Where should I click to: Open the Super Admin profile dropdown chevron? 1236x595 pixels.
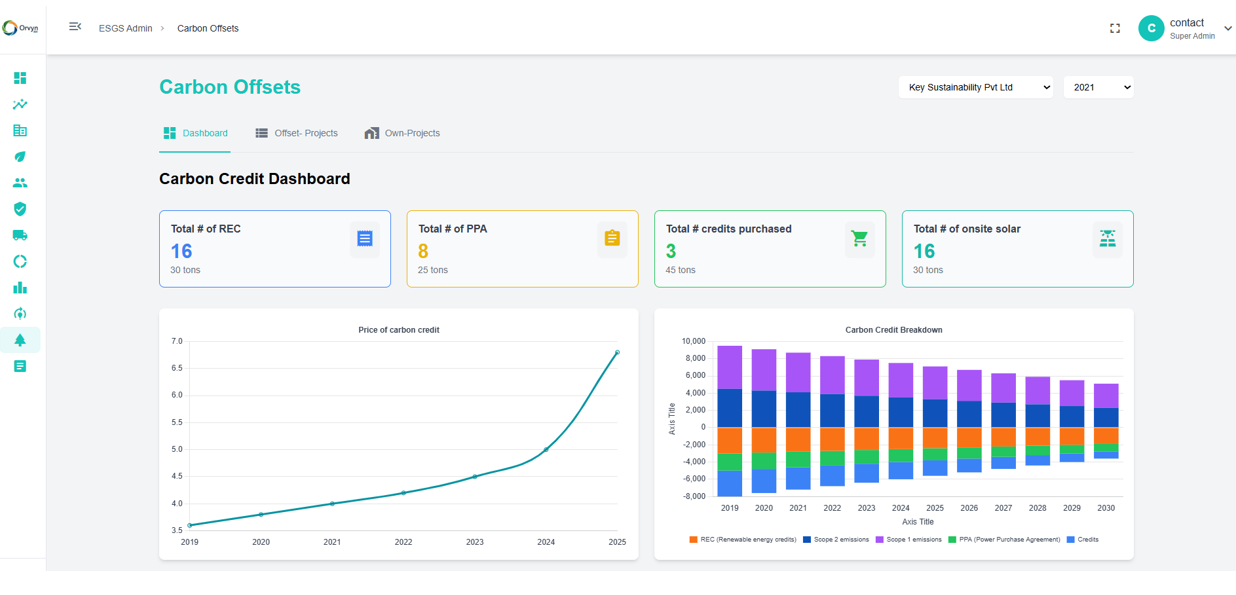(1228, 29)
